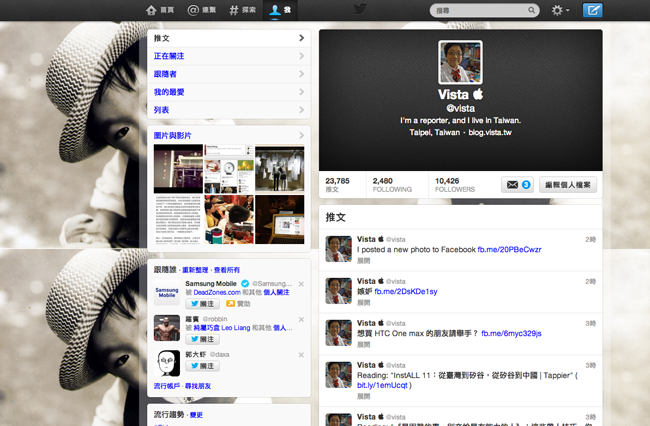
Task: Open the # Discover tab
Action: (243, 10)
